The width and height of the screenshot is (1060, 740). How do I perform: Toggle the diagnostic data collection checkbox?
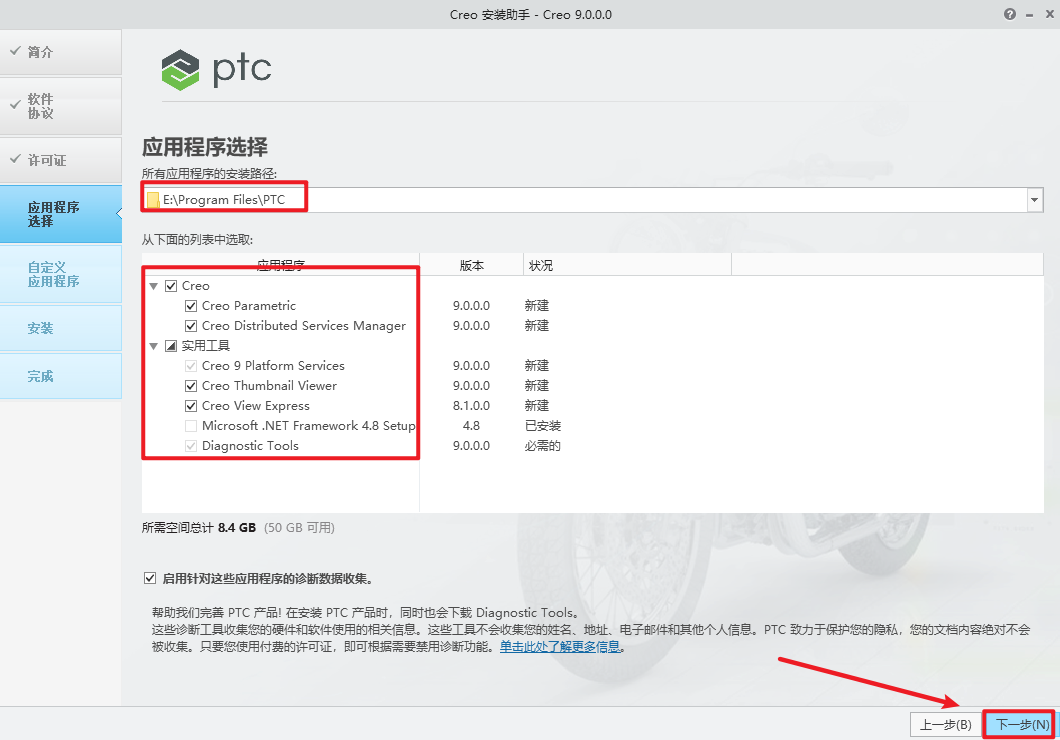tap(152, 577)
